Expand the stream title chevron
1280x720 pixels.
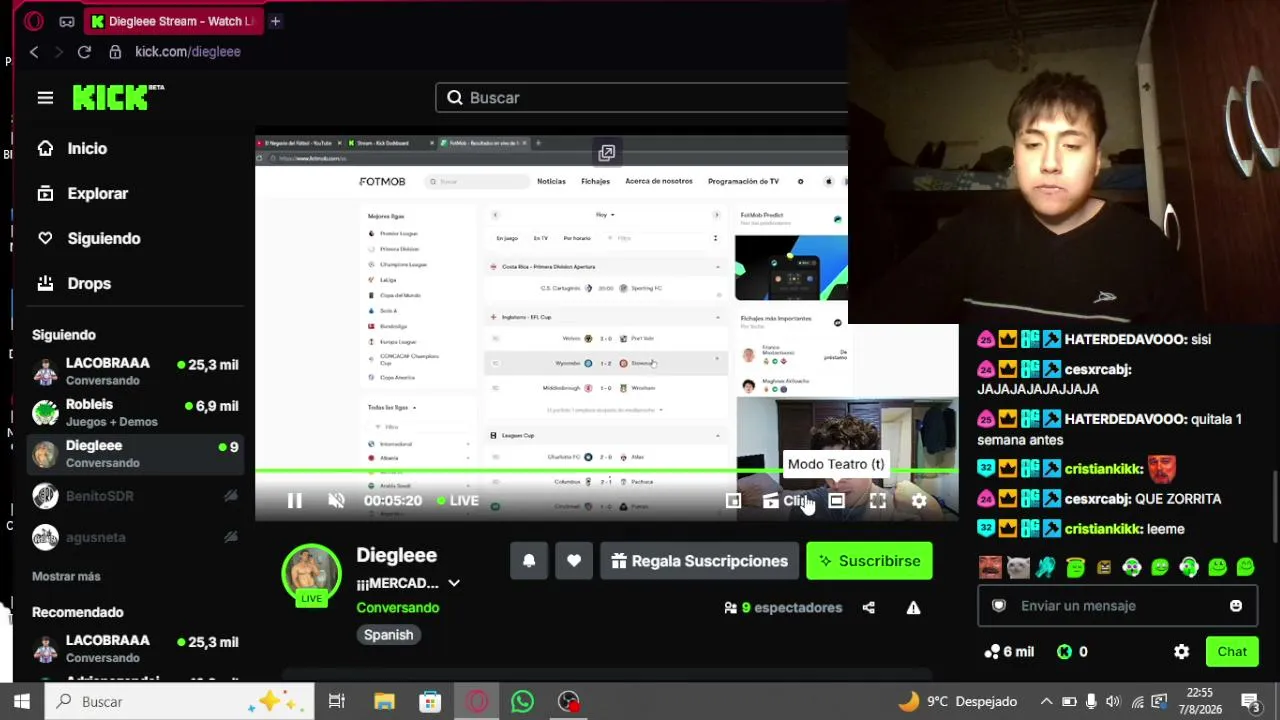pos(454,583)
